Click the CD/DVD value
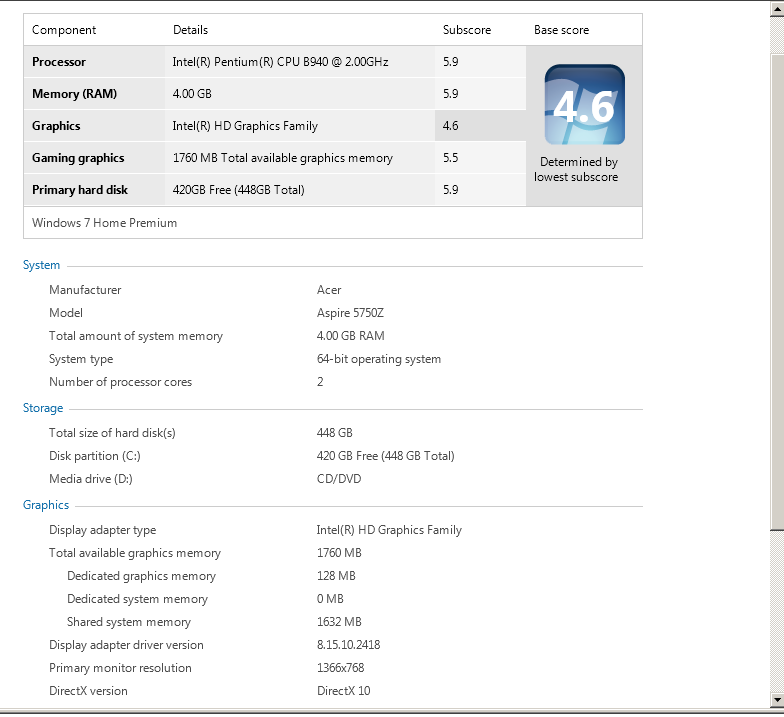 [x=339, y=479]
